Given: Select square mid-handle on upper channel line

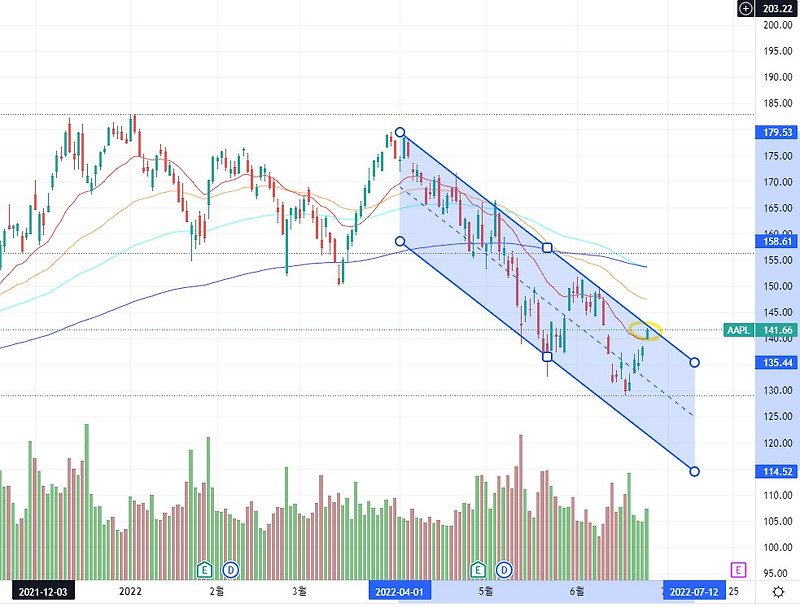Looking at the screenshot, I should (547, 248).
